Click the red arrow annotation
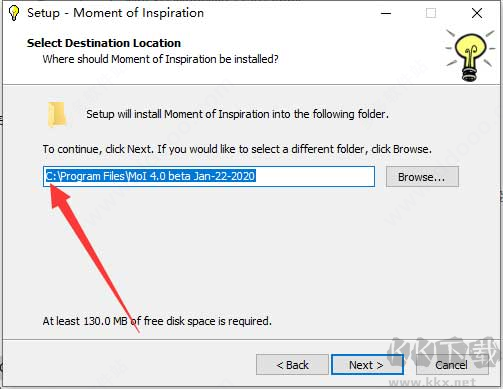503x389 pixels. [x=93, y=258]
